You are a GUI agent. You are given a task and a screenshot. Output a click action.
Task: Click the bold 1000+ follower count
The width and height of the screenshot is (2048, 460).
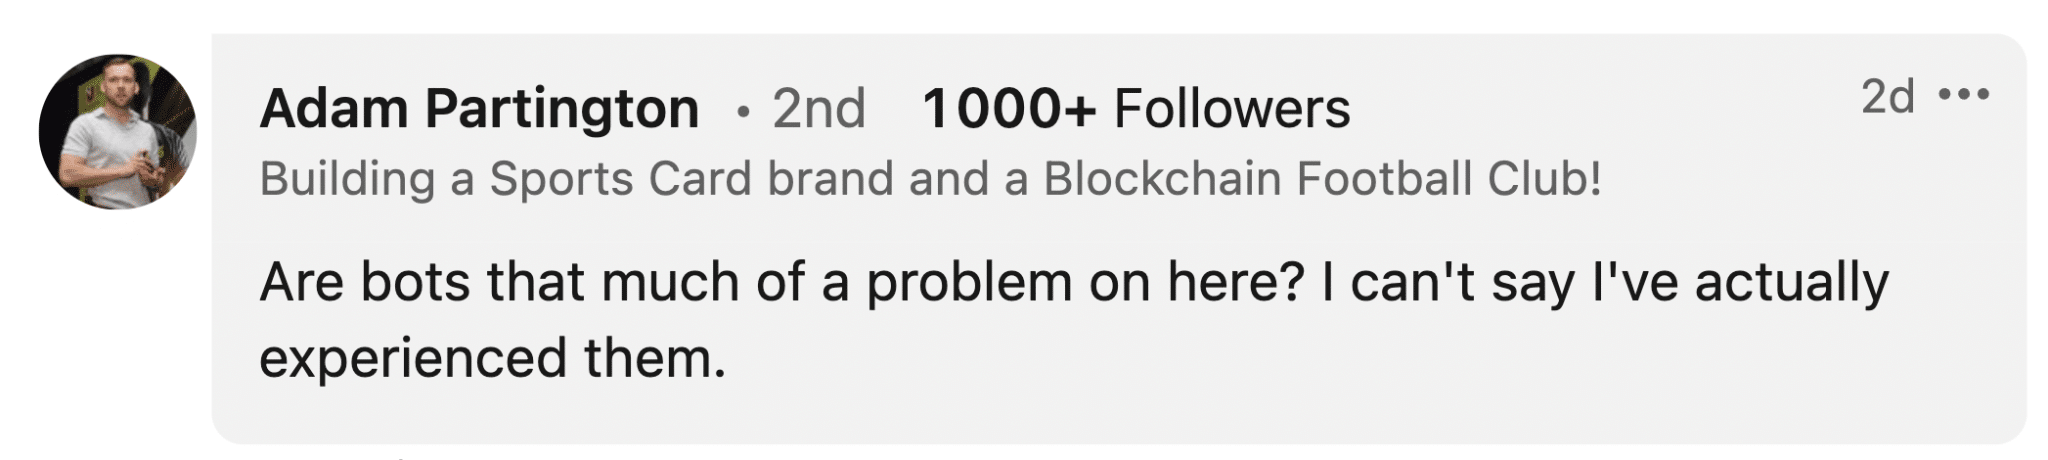pos(1009,108)
